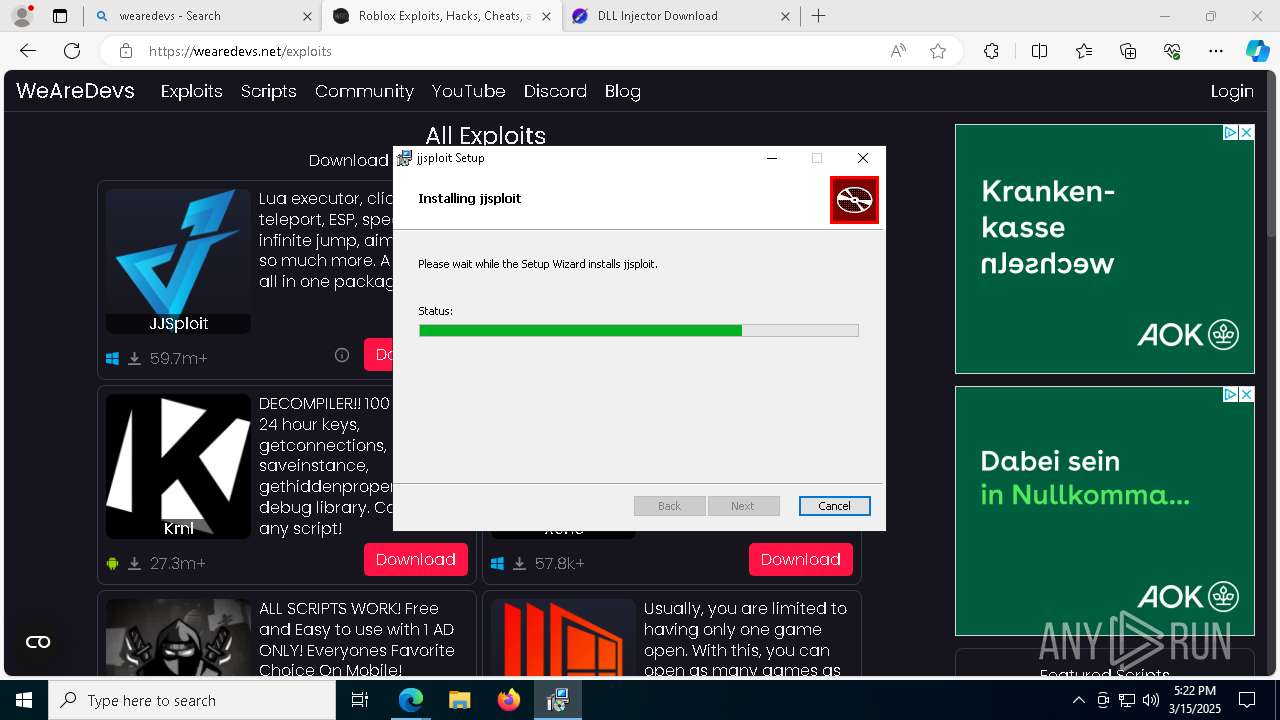1280x720 pixels.
Task: Close the wearedevs - Search tab
Action: 307,16
